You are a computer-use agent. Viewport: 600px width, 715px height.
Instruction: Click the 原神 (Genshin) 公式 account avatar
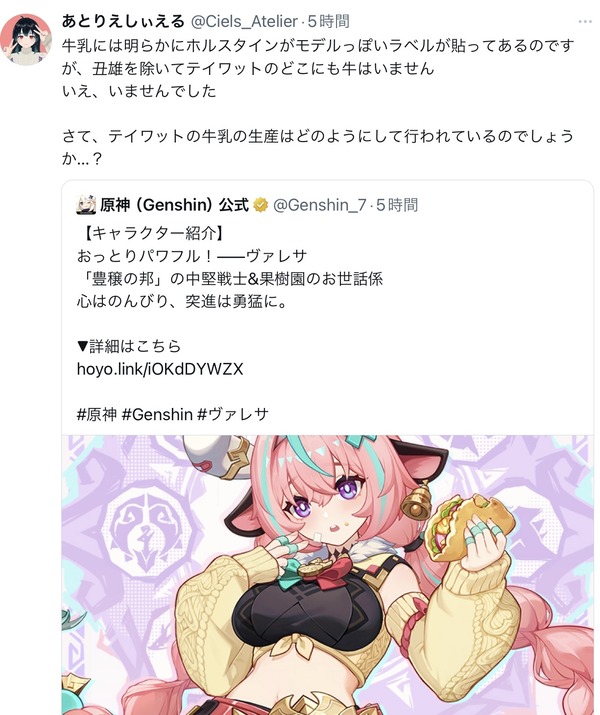(x=86, y=205)
